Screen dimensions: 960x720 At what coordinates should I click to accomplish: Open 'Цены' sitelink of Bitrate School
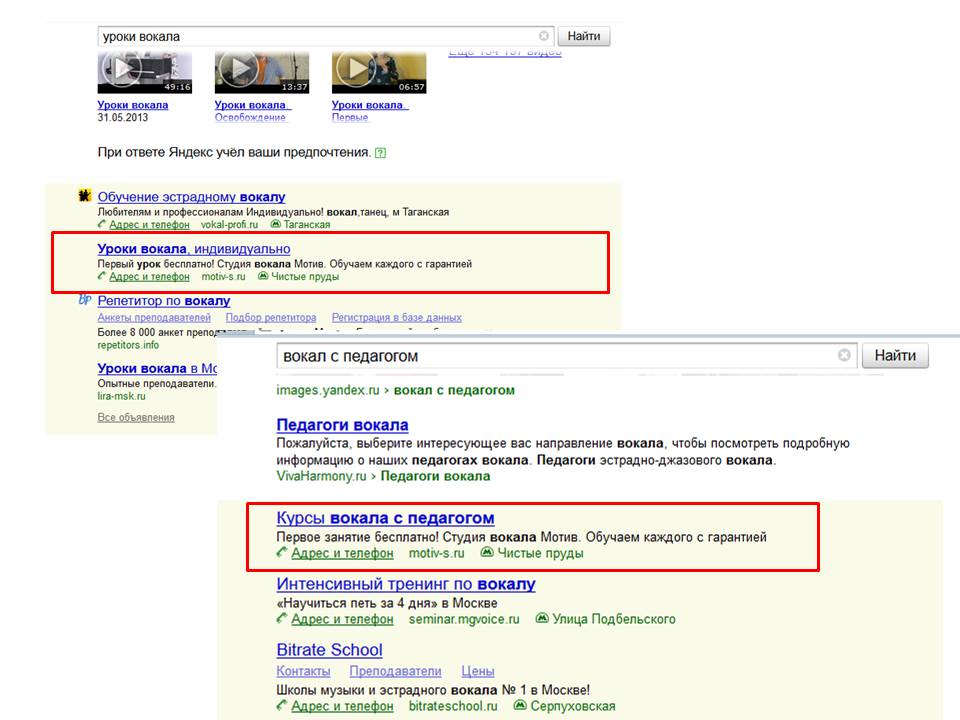coord(478,672)
